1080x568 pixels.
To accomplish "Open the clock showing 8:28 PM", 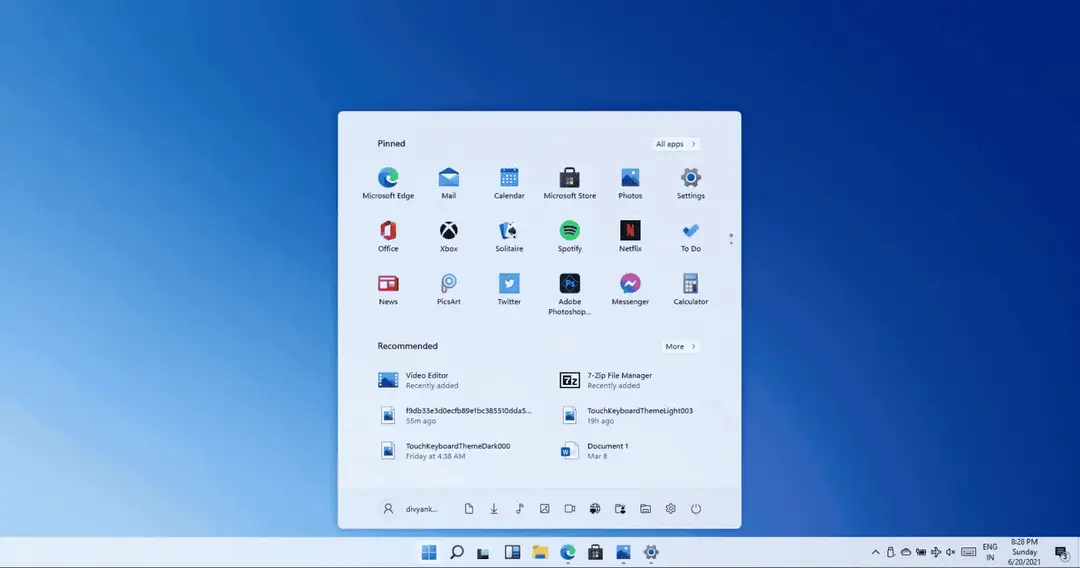I will pos(1024,552).
